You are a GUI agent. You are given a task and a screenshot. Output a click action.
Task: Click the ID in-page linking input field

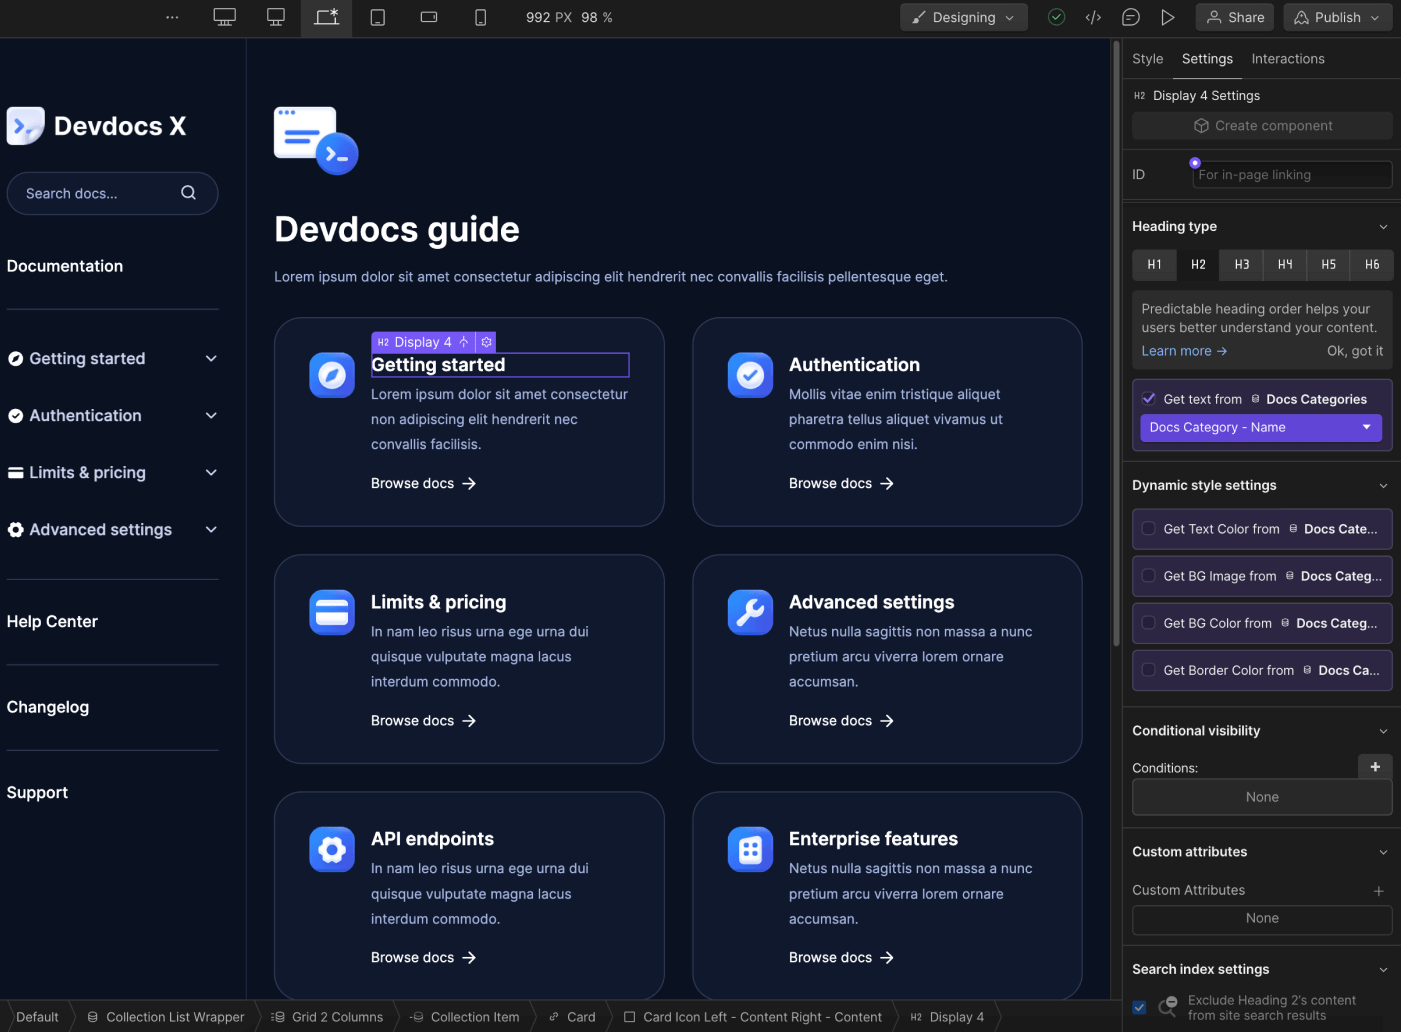coord(1292,174)
